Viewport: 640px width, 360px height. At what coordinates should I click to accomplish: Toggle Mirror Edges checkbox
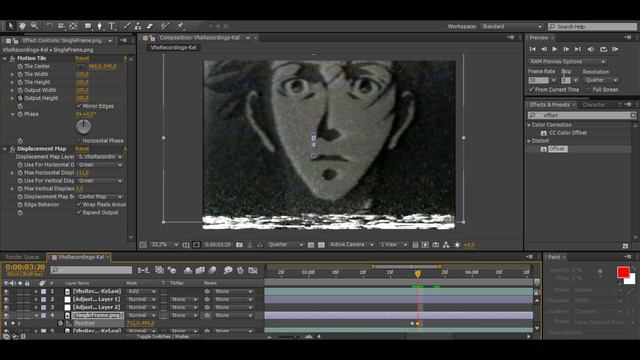[x=79, y=106]
